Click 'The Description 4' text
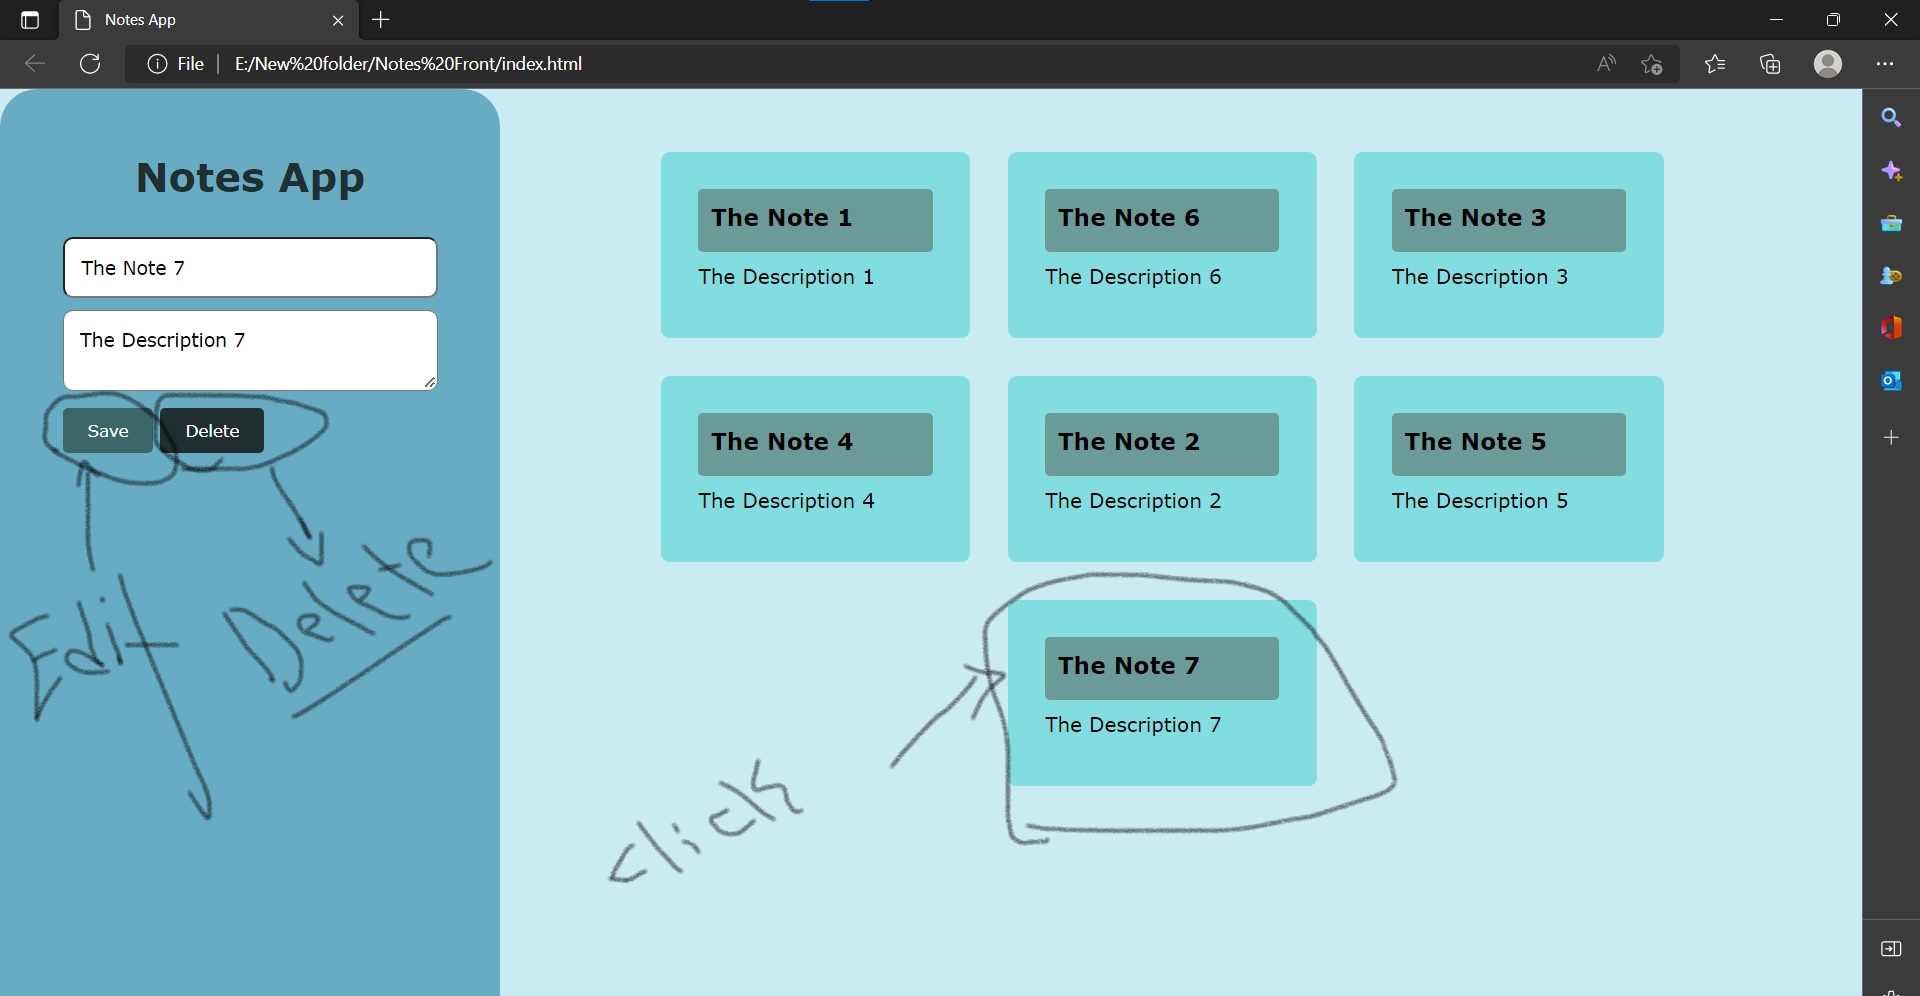Screen dimensions: 1920x996 (786, 501)
